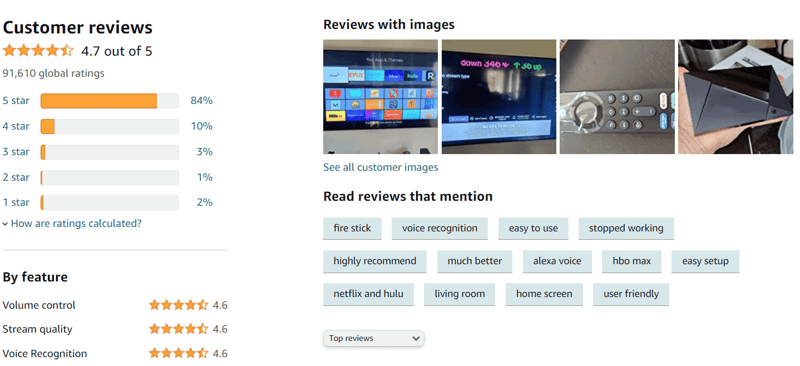Filter reviews mentioning easy setup
800x366 pixels.
coord(705,261)
